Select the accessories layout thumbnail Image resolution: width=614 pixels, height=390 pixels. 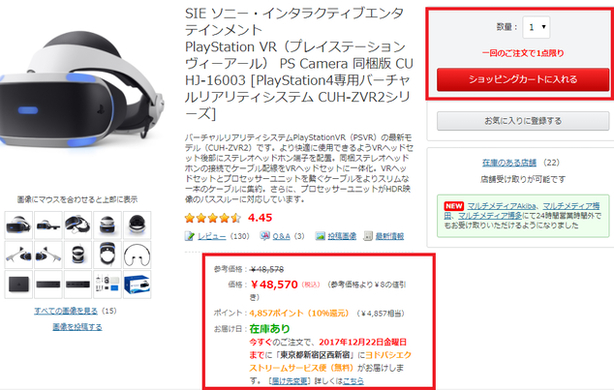click(107, 284)
